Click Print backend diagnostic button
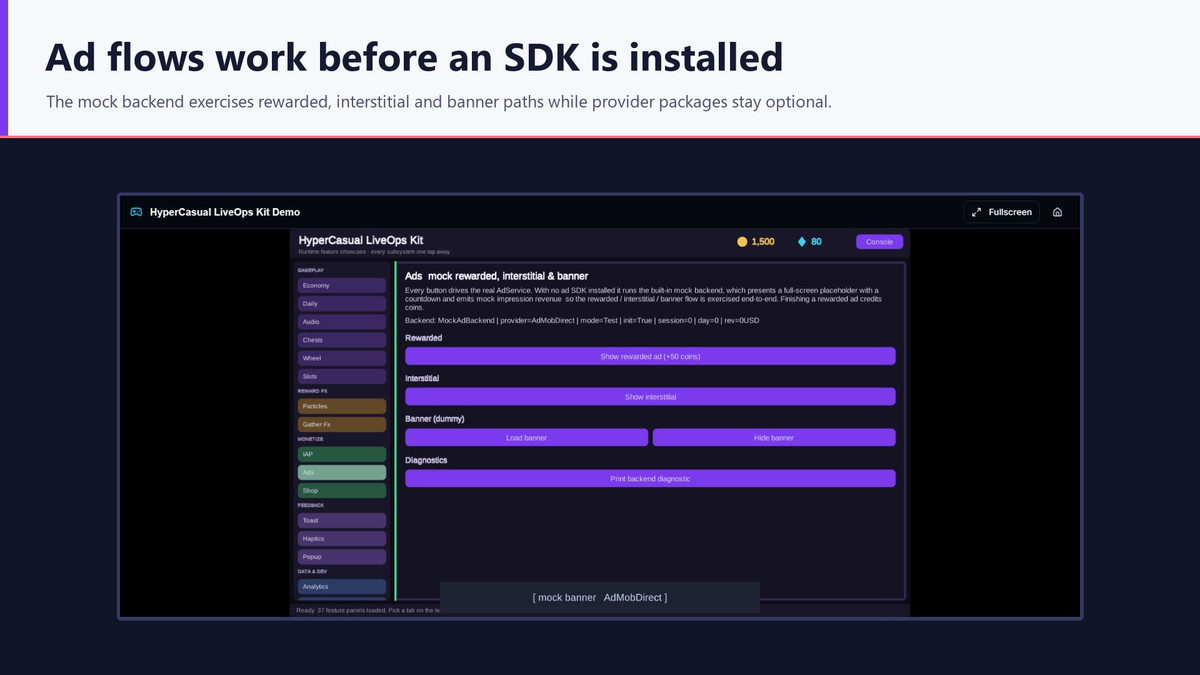 tap(650, 478)
